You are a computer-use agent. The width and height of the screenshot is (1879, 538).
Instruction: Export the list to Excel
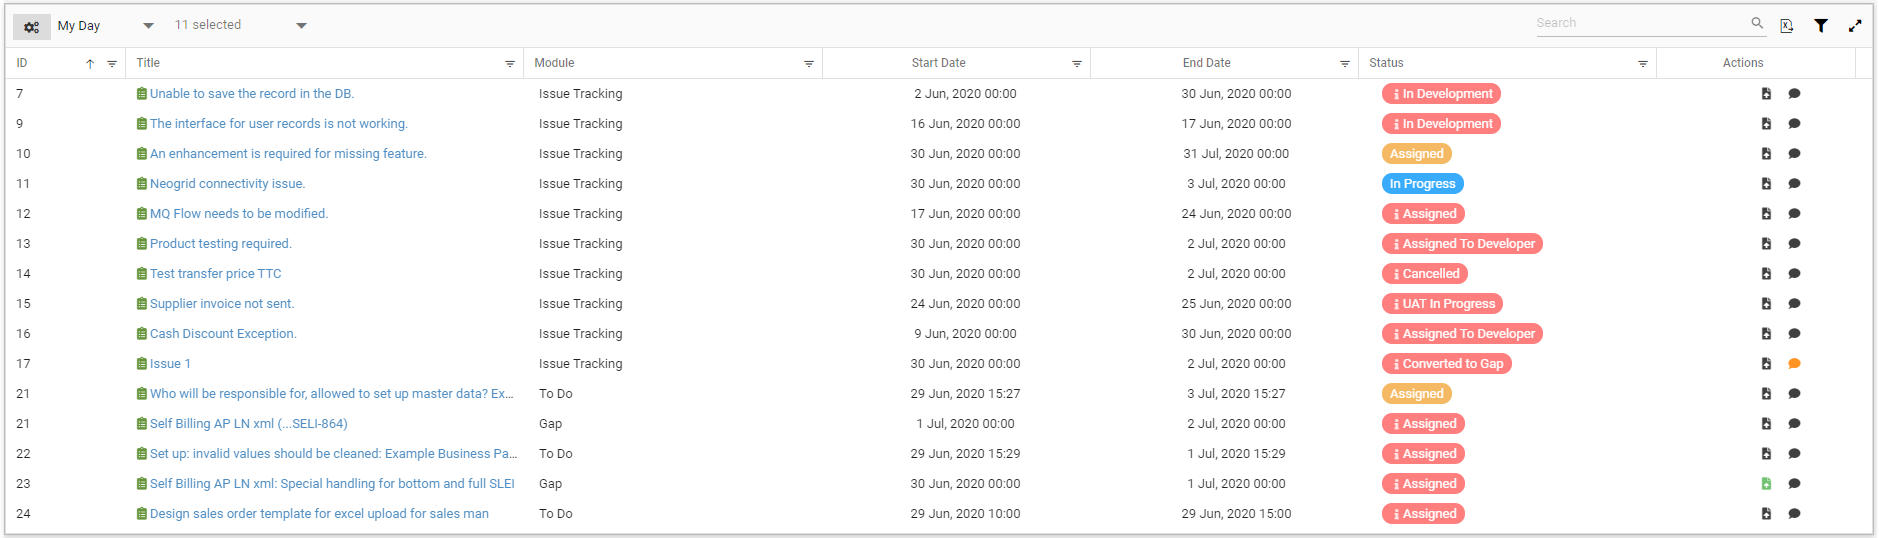[1786, 26]
